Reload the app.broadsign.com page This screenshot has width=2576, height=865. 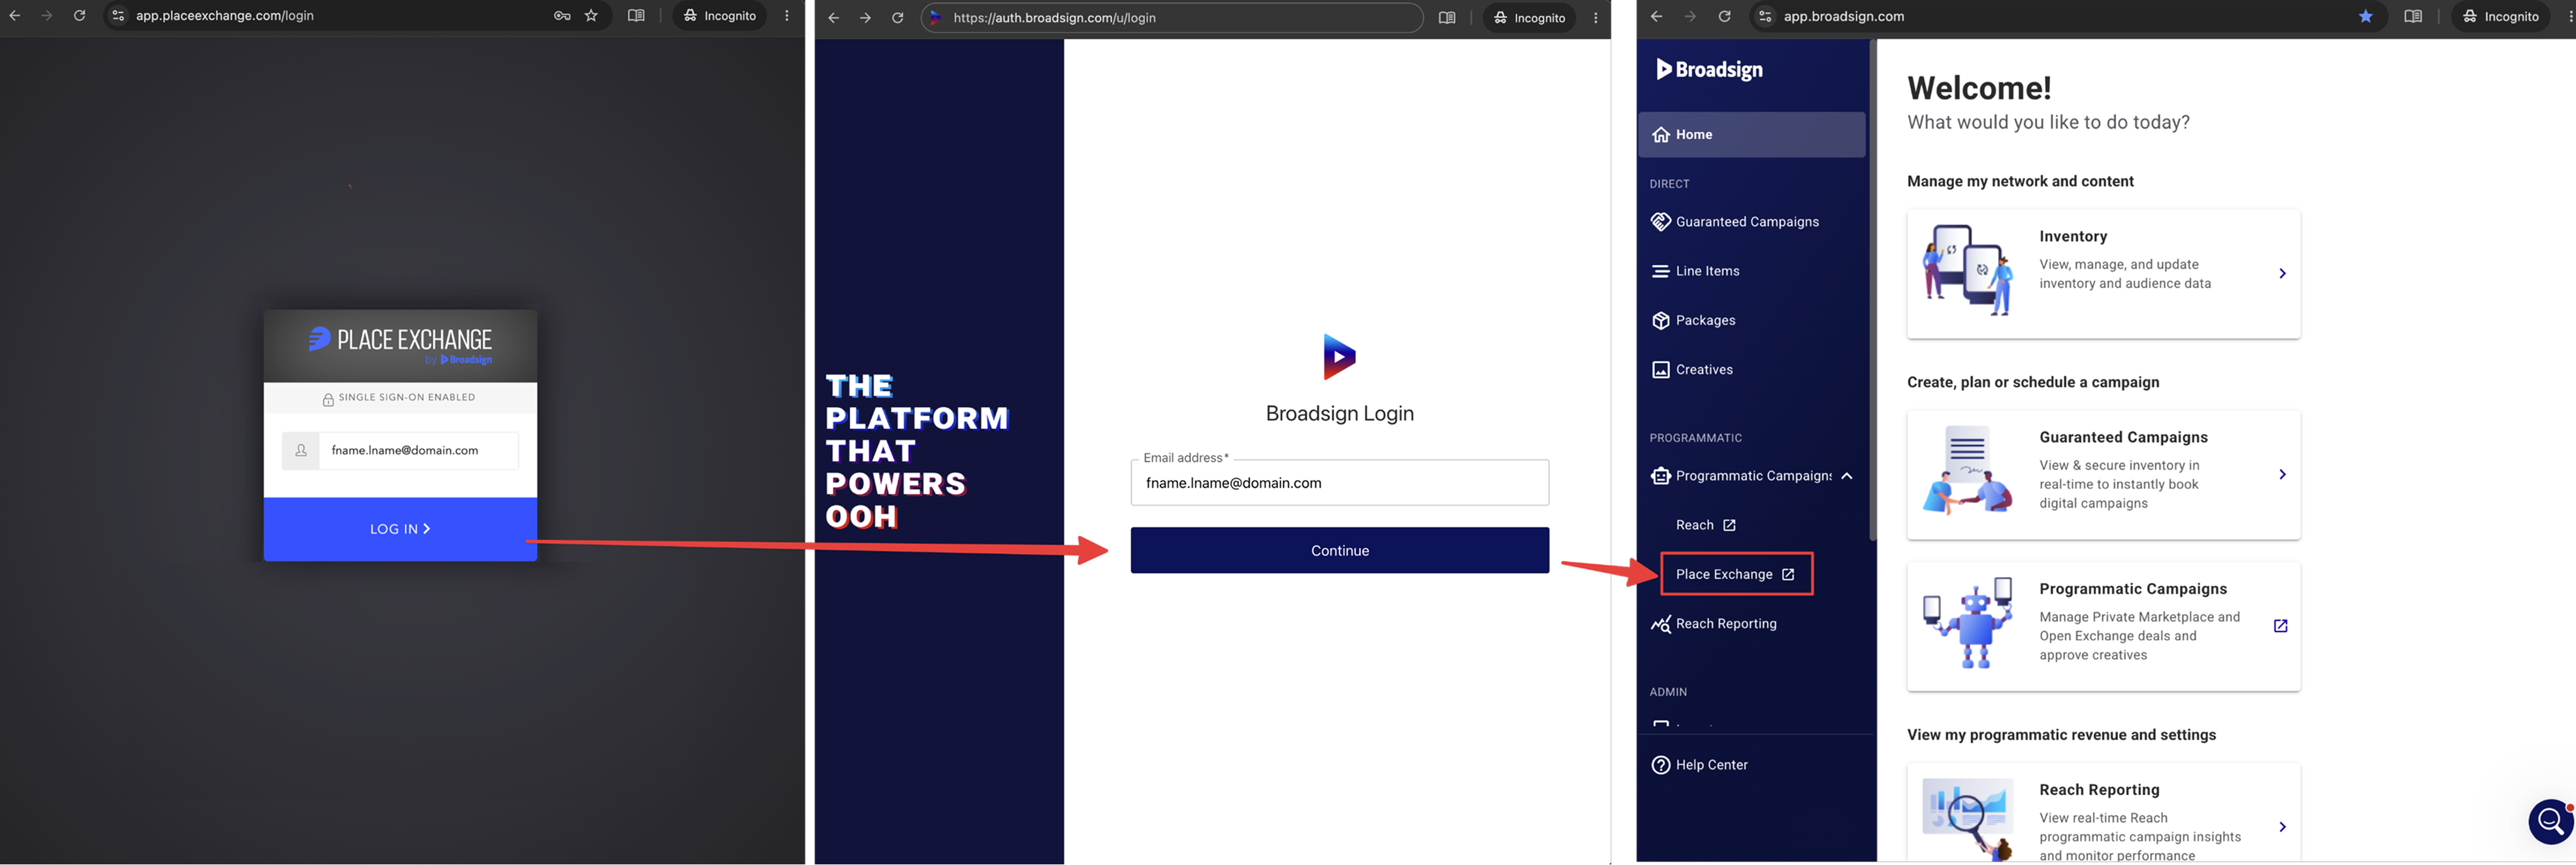coord(1724,17)
